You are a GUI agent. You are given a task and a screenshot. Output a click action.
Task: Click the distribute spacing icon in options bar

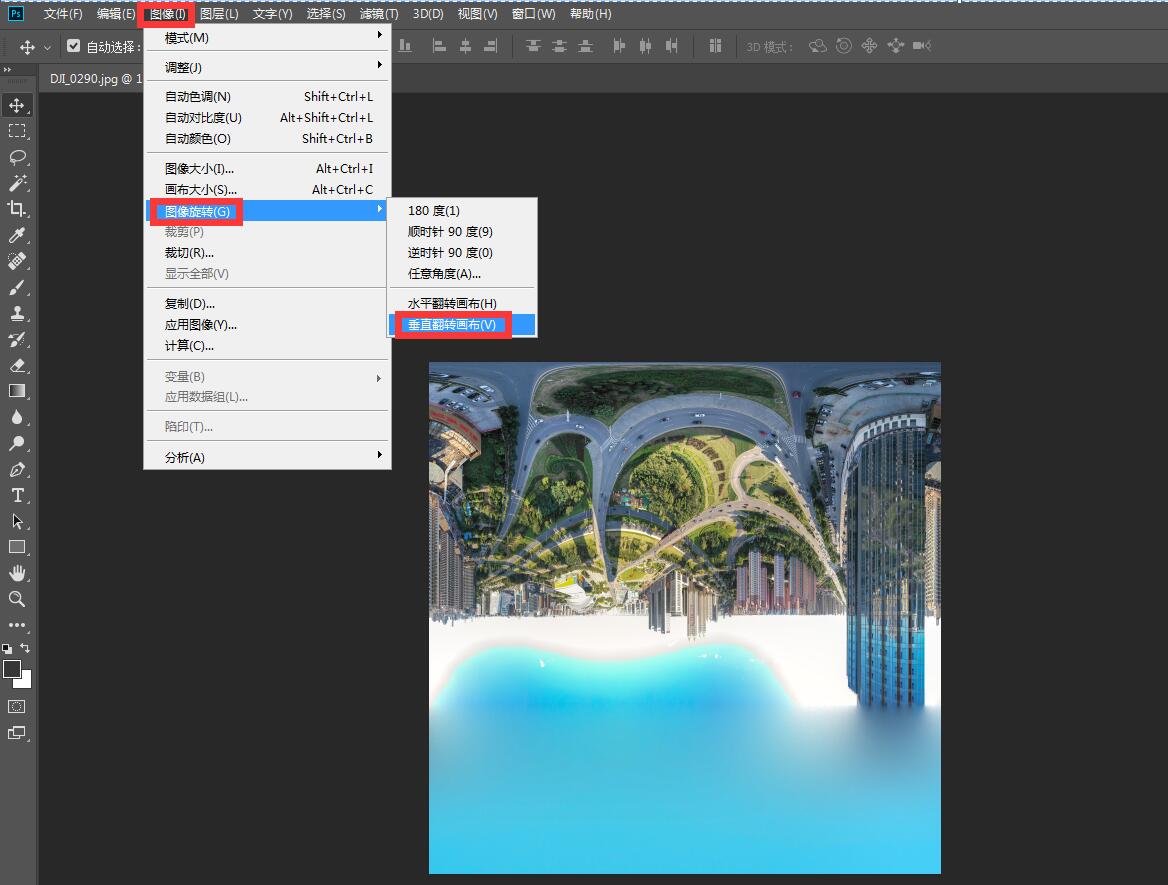715,46
